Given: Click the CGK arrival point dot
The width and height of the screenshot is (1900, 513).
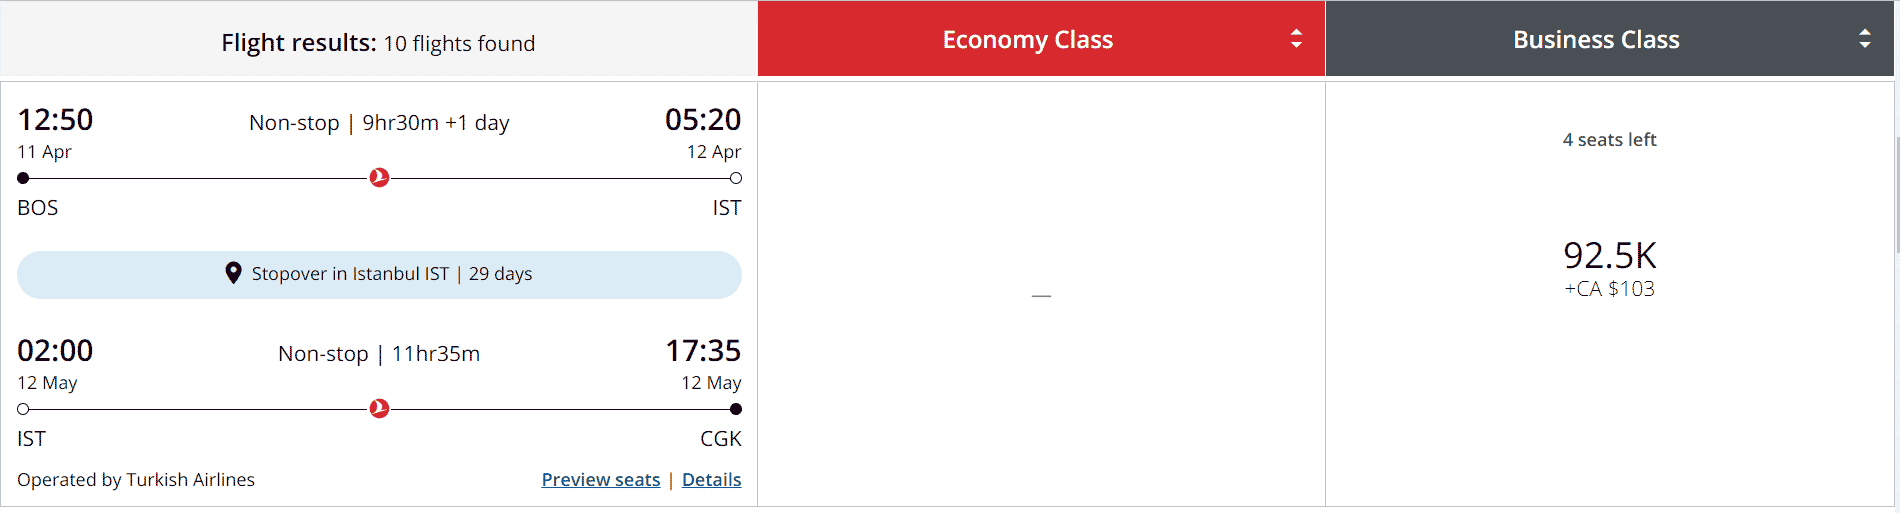Looking at the screenshot, I should (736, 409).
